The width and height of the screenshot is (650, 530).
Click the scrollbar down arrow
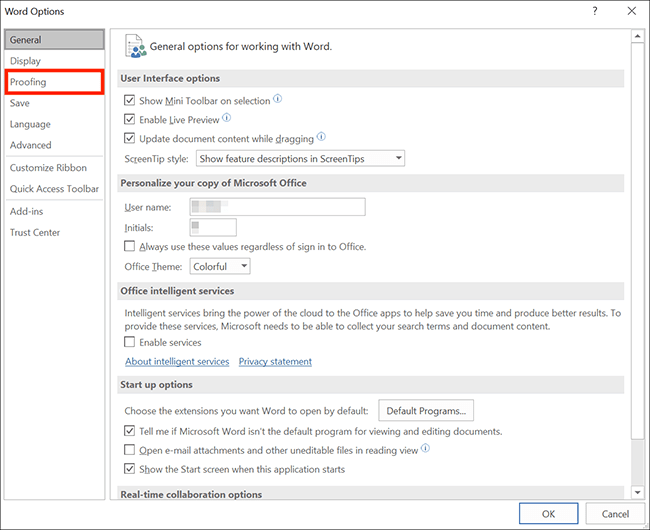click(x=637, y=492)
